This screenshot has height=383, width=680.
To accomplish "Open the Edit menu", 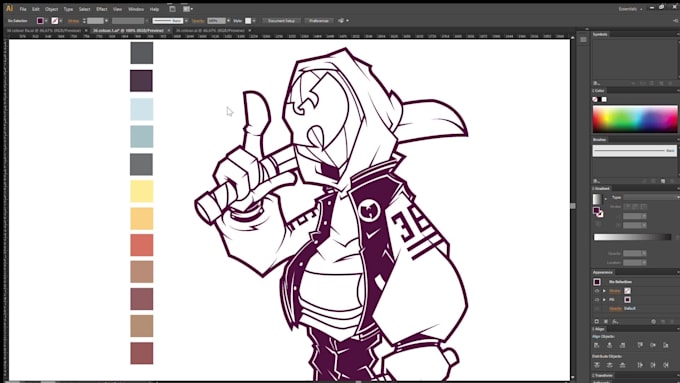I will coord(36,9).
